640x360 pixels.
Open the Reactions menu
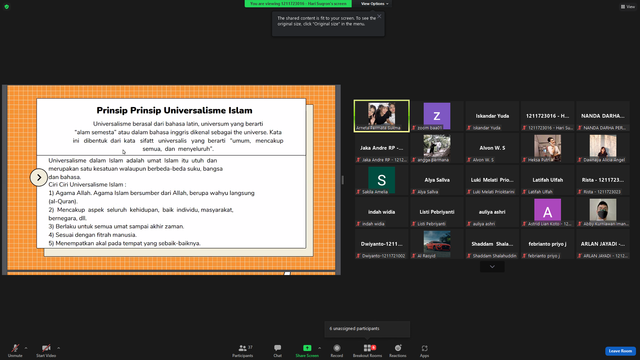(398, 350)
